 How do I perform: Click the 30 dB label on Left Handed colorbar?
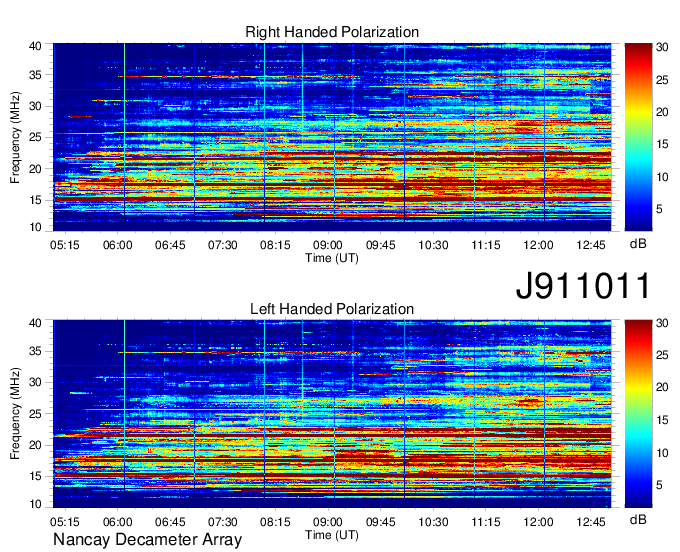(x=662, y=323)
